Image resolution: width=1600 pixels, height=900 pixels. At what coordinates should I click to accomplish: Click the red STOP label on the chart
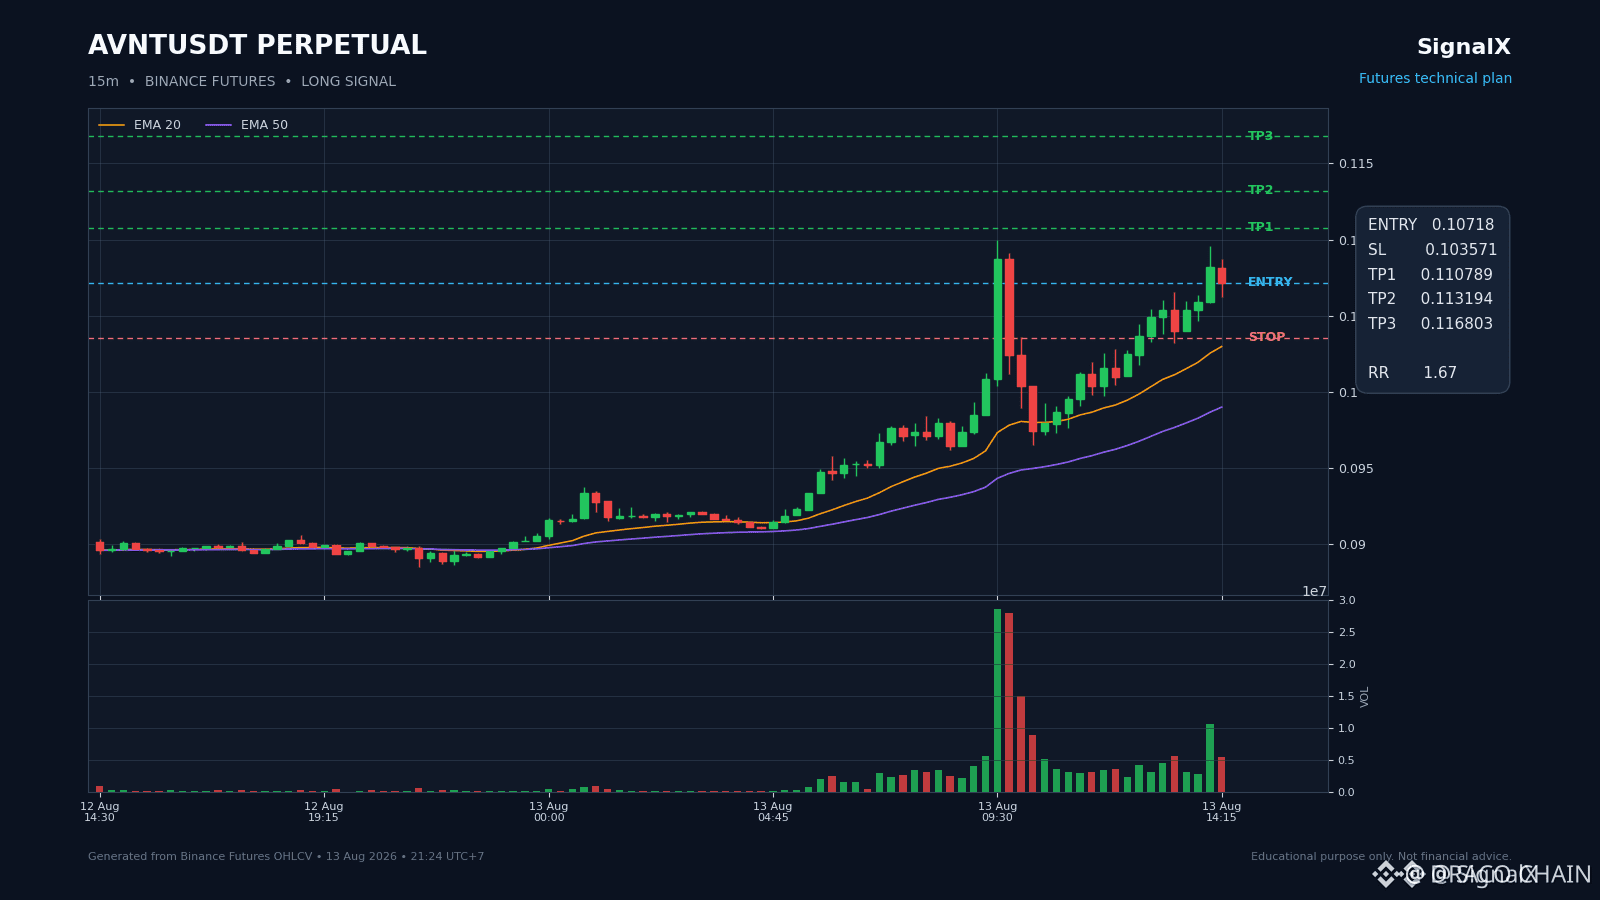coord(1267,337)
